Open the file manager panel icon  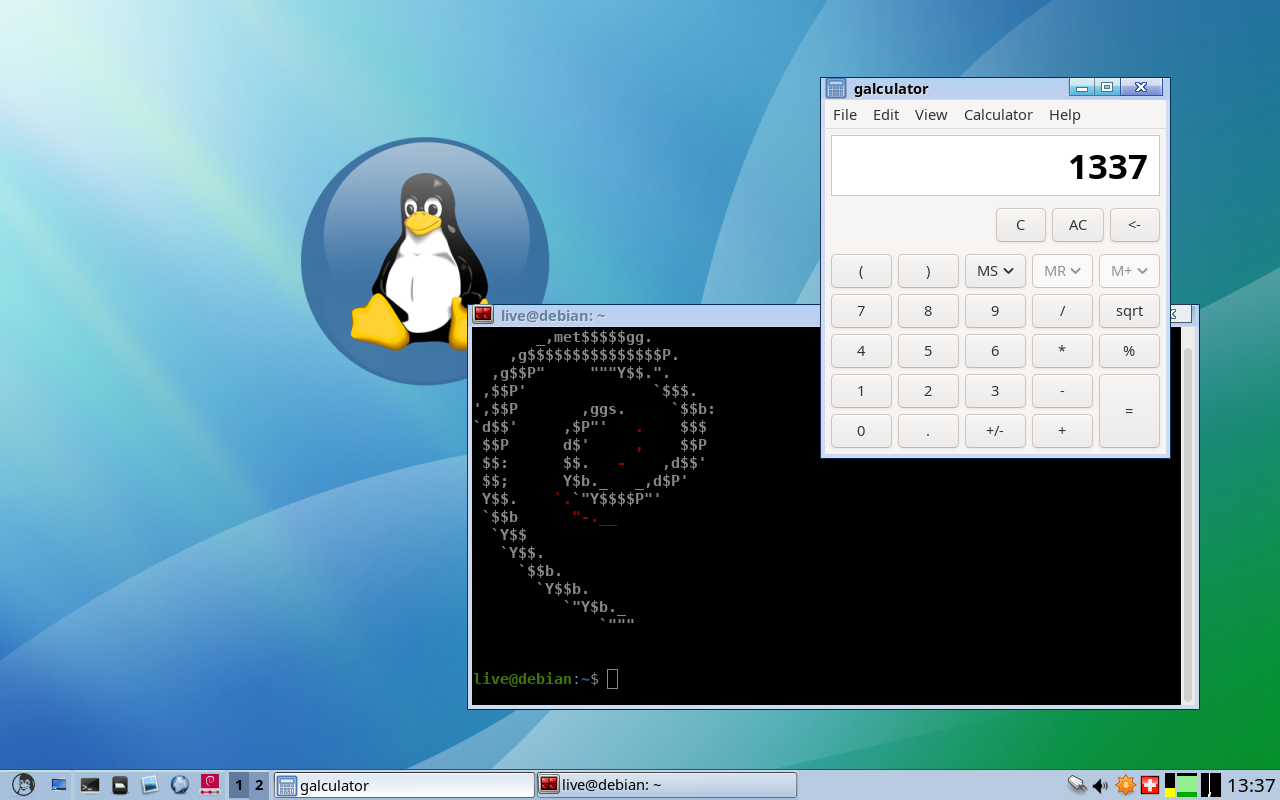coord(120,785)
